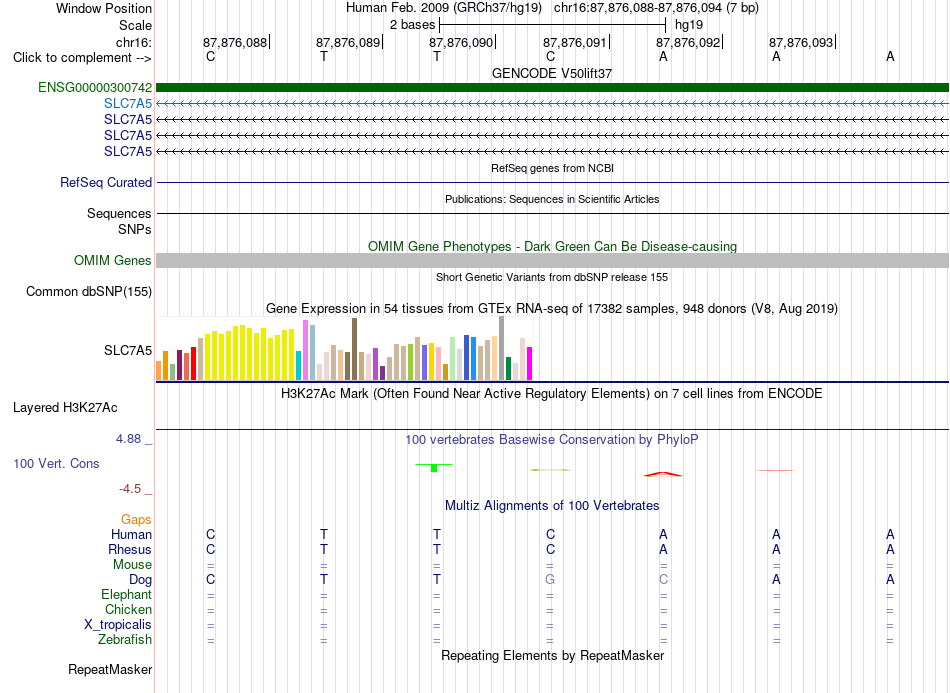Click 'Repeating Elements by RepeatMasker' title
Screen dimensions: 950x693
pyautogui.click(x=552, y=655)
